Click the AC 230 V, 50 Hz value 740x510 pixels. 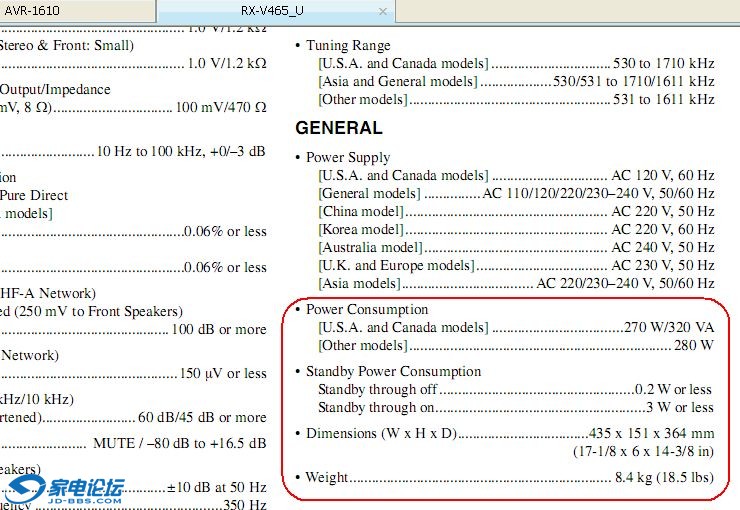663,265
